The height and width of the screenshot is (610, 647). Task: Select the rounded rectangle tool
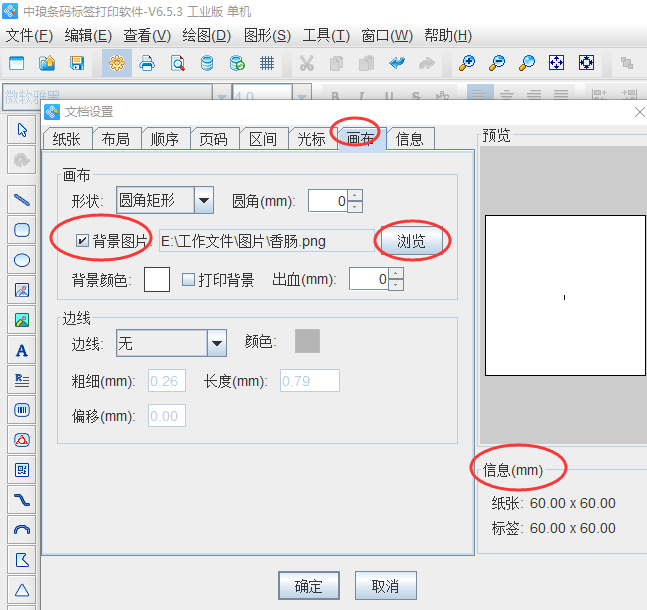point(22,230)
